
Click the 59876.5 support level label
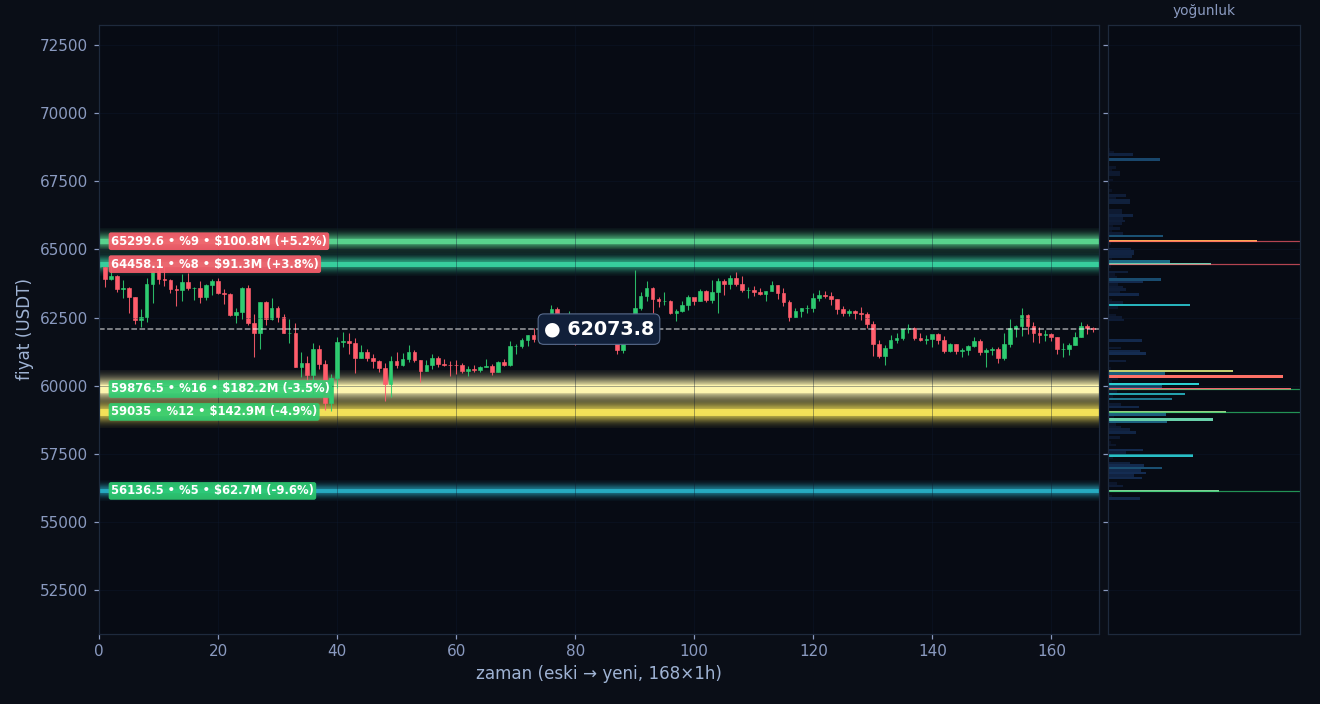pyautogui.click(x=220, y=388)
